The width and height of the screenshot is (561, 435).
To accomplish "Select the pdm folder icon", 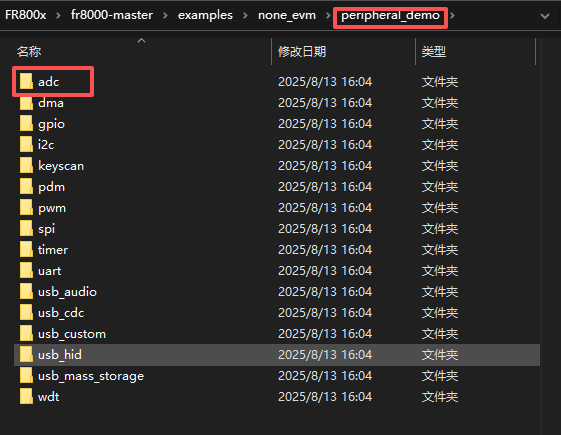I will (x=26, y=187).
